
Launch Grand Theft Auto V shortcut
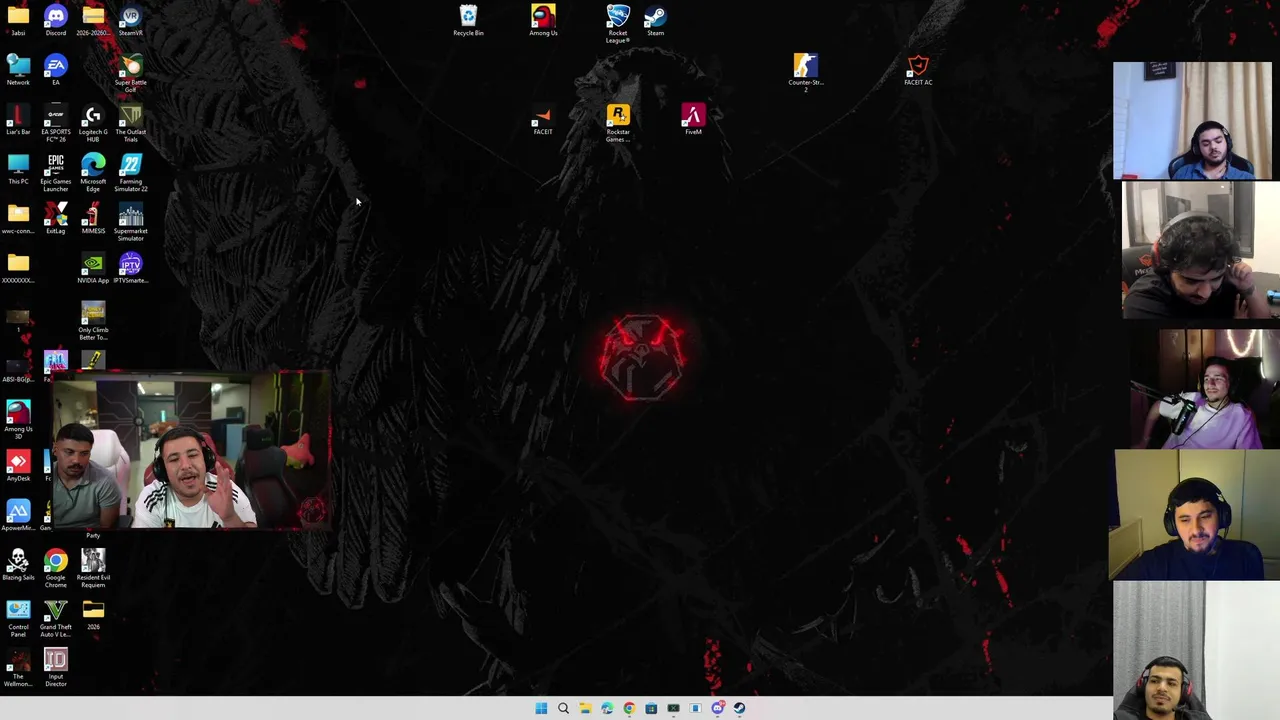pyautogui.click(x=56, y=618)
